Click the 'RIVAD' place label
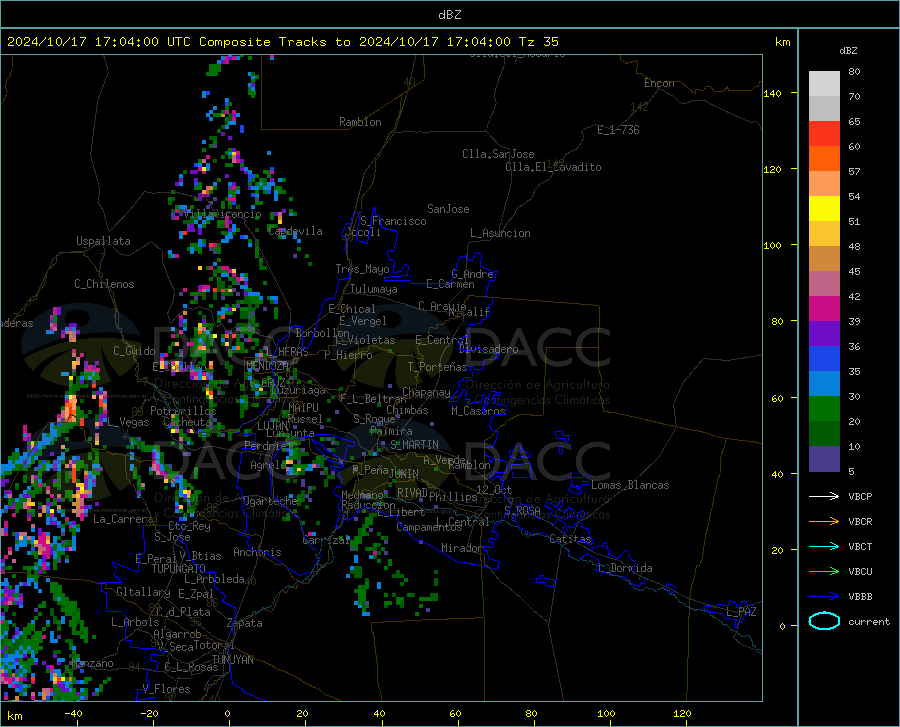Image resolution: width=900 pixels, height=727 pixels. click(412, 493)
